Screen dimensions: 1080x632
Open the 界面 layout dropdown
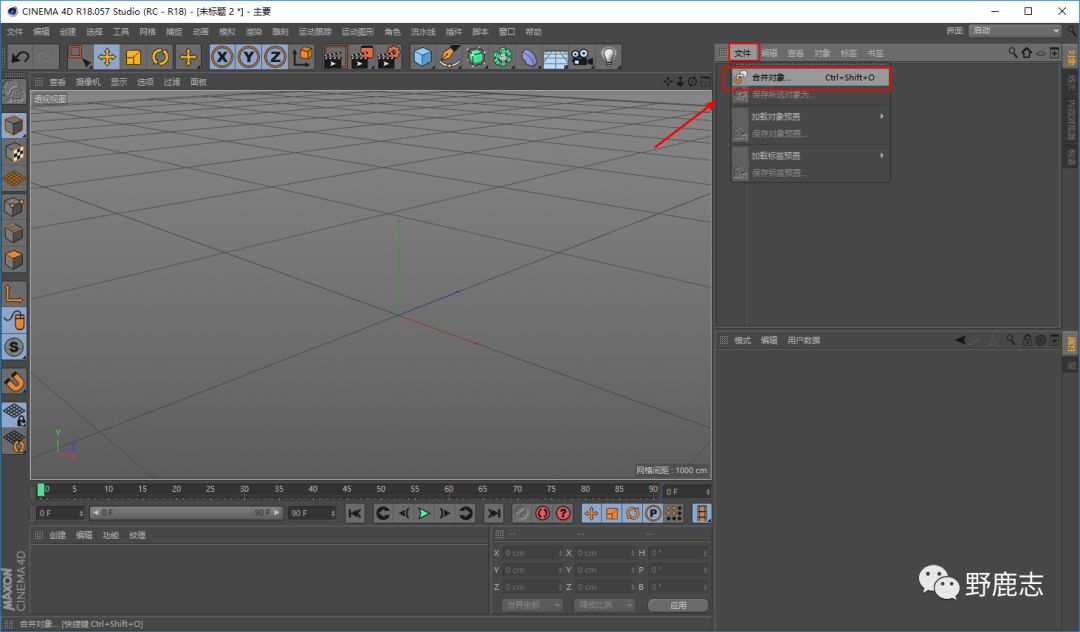pos(1015,31)
